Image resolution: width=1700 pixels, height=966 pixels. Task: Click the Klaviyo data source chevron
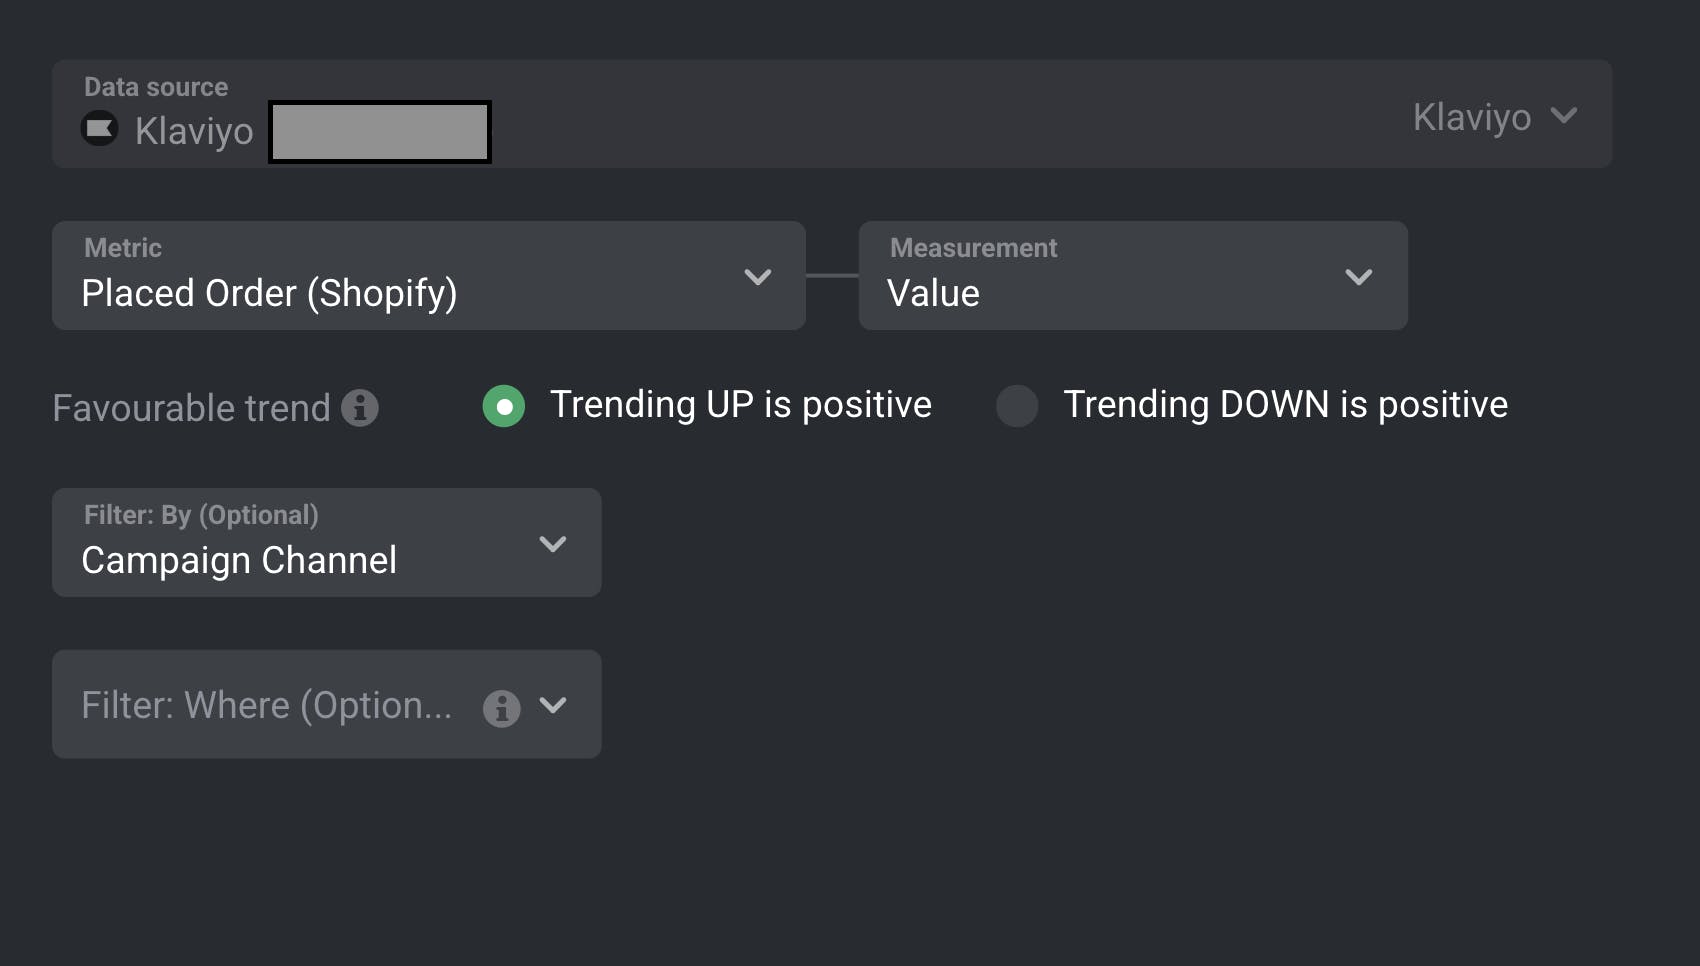click(x=1564, y=116)
